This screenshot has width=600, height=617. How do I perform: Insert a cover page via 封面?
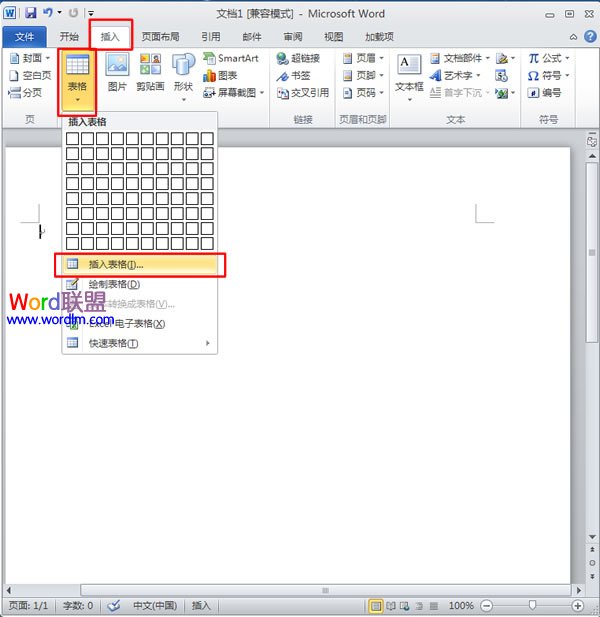pos(30,58)
